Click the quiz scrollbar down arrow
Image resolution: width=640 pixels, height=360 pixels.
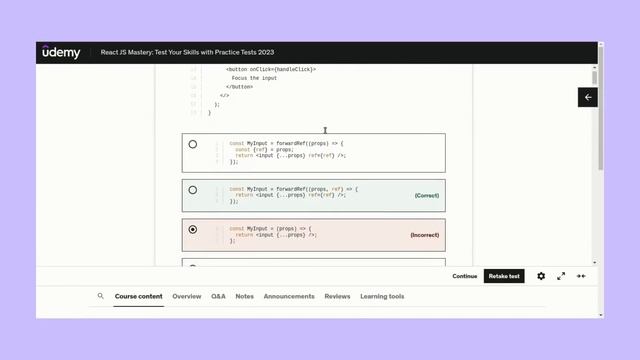[x=594, y=262]
